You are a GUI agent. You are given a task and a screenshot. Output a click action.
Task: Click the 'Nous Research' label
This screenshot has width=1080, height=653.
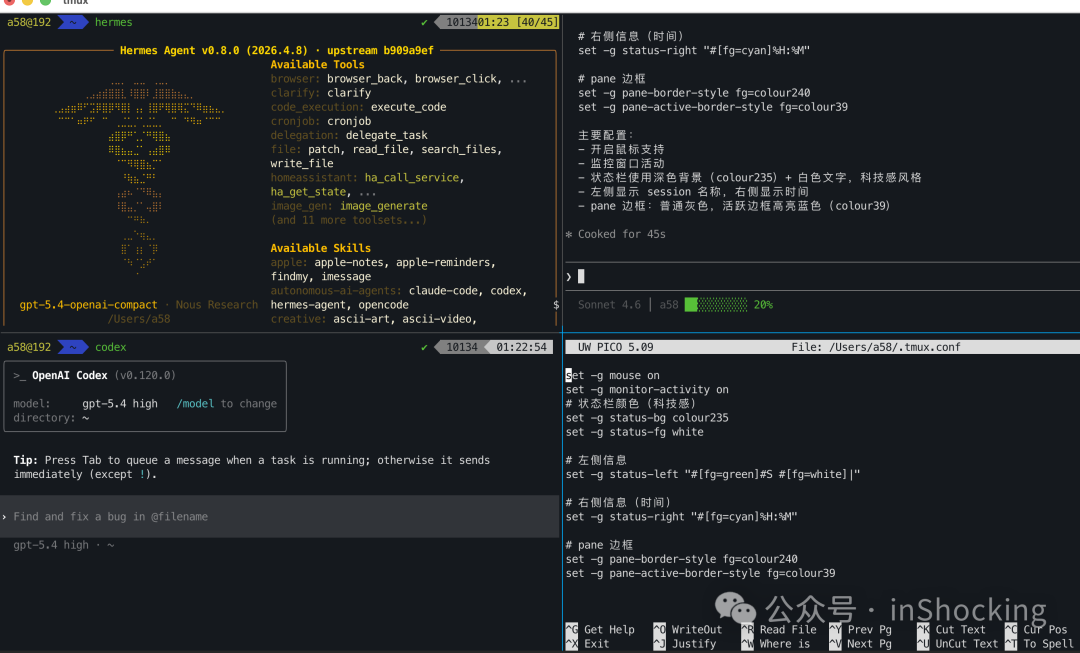(217, 304)
